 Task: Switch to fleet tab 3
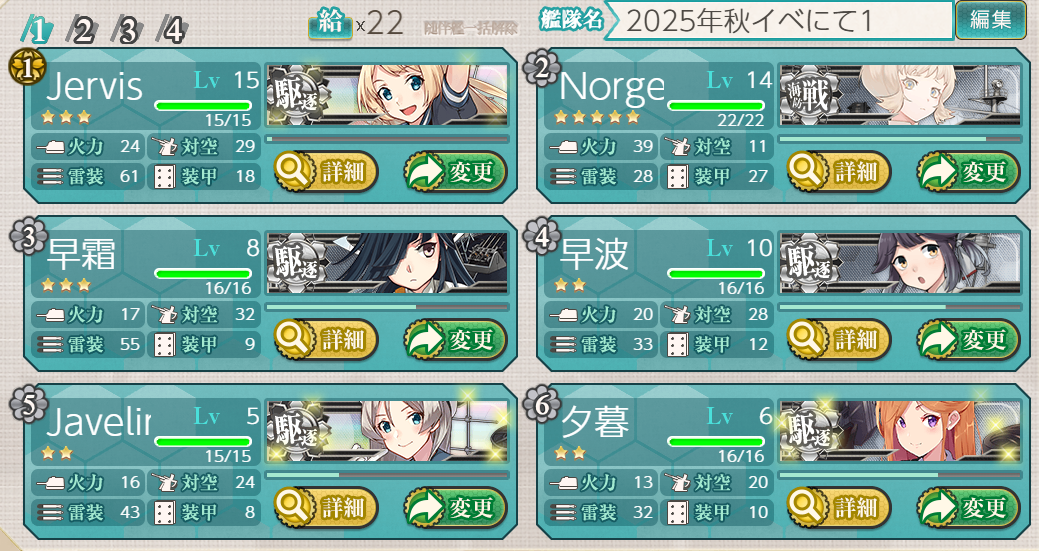pyautogui.click(x=127, y=30)
